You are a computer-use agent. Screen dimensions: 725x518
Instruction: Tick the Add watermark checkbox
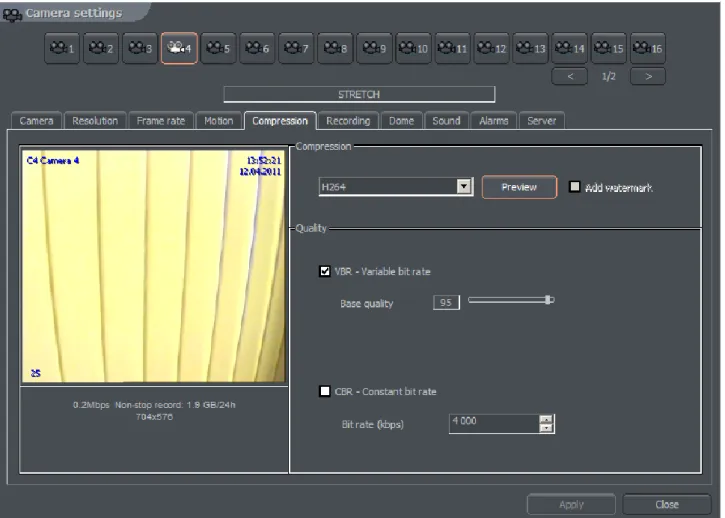574,186
